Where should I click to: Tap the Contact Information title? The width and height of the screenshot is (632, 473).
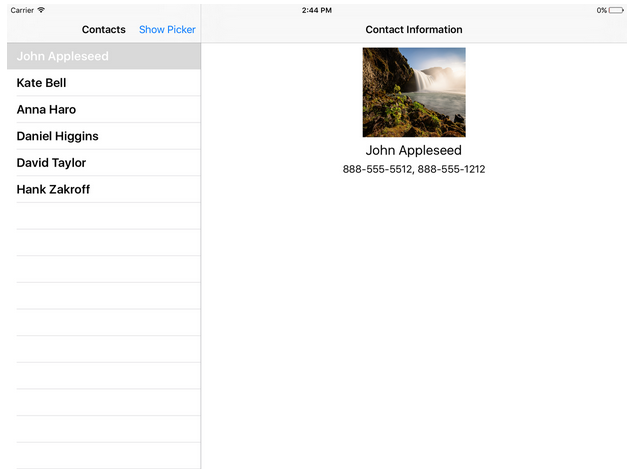(x=414, y=30)
